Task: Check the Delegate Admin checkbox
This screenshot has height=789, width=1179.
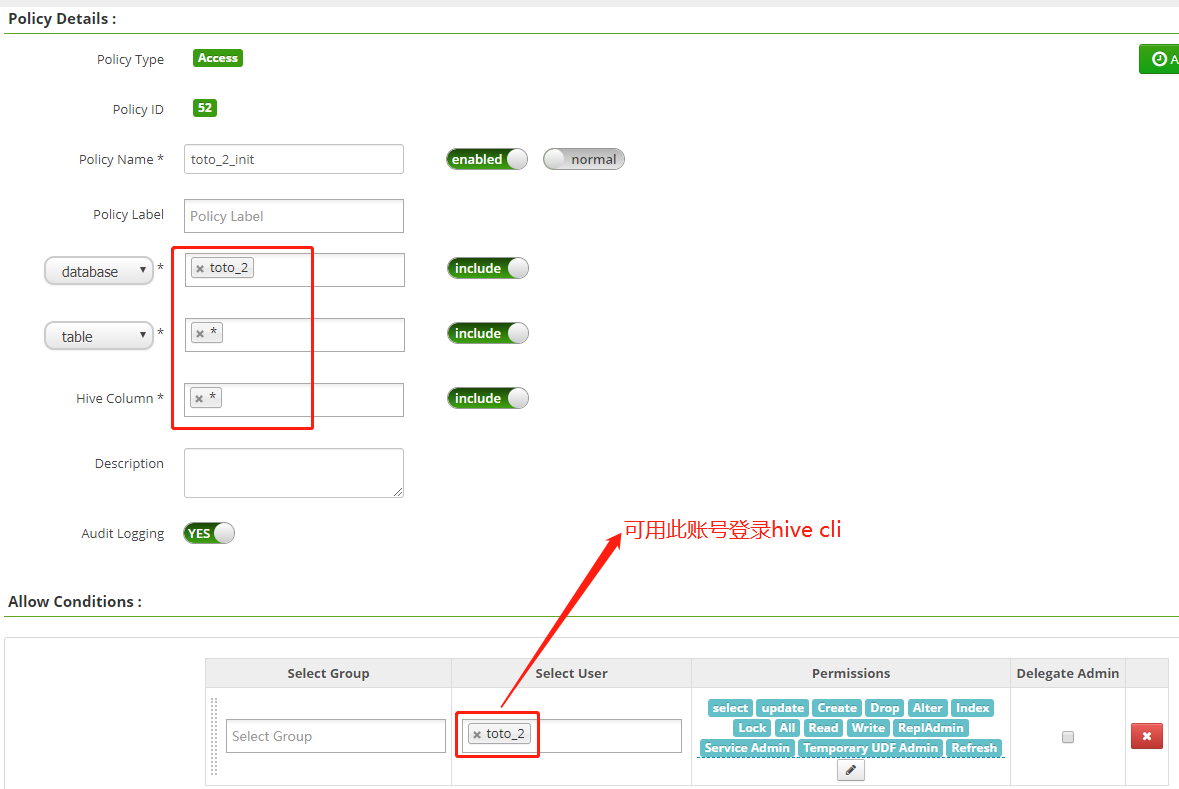Action: [1068, 737]
